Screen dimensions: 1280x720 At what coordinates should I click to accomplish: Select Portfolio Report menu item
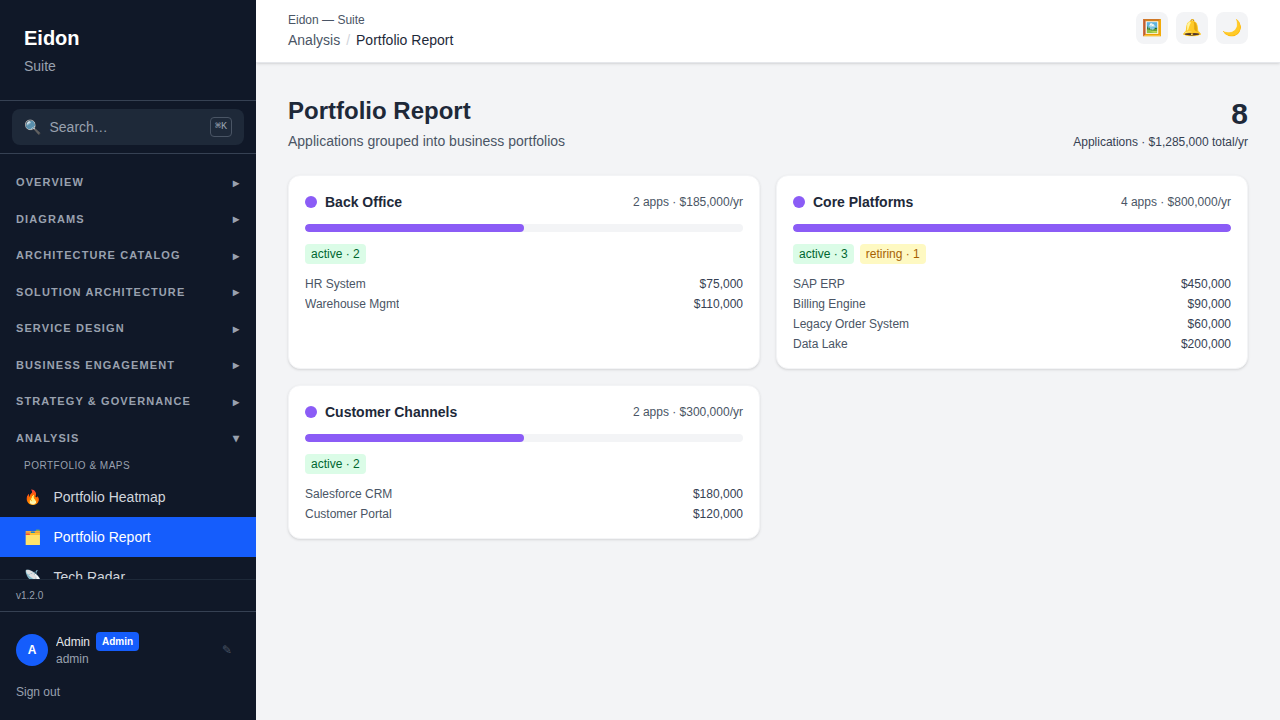(128, 537)
